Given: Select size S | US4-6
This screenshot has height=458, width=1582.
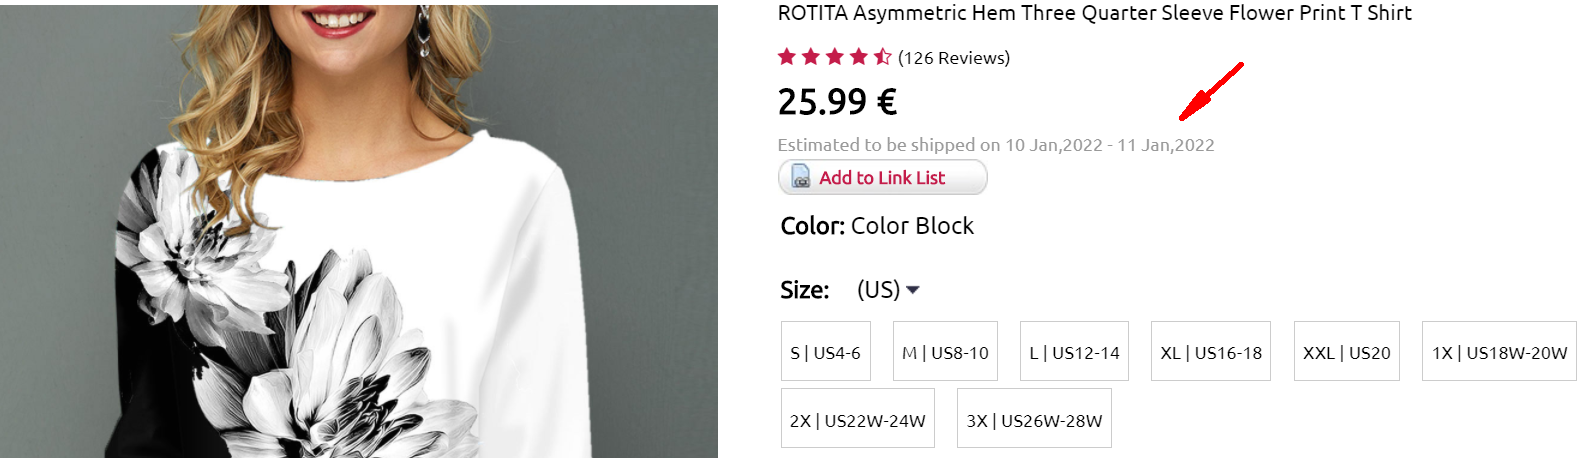Looking at the screenshot, I should 825,352.
